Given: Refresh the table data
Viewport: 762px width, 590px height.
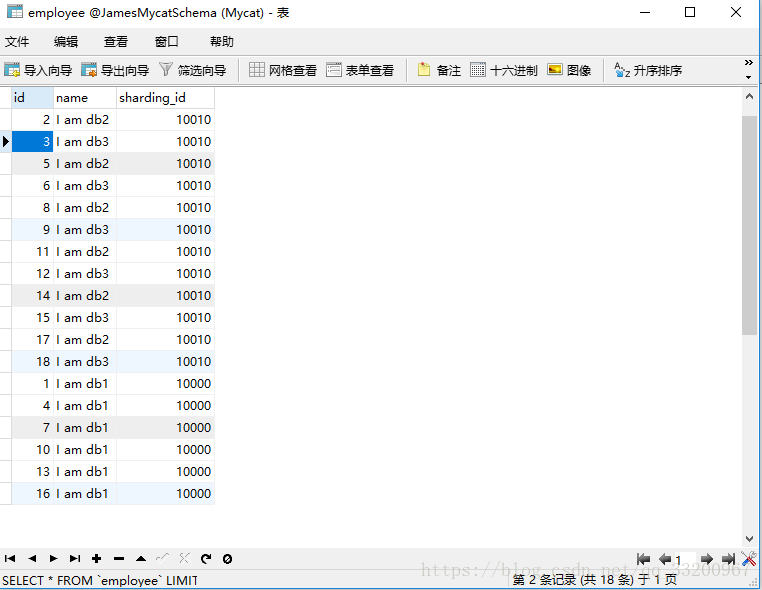Looking at the screenshot, I should click(x=206, y=559).
